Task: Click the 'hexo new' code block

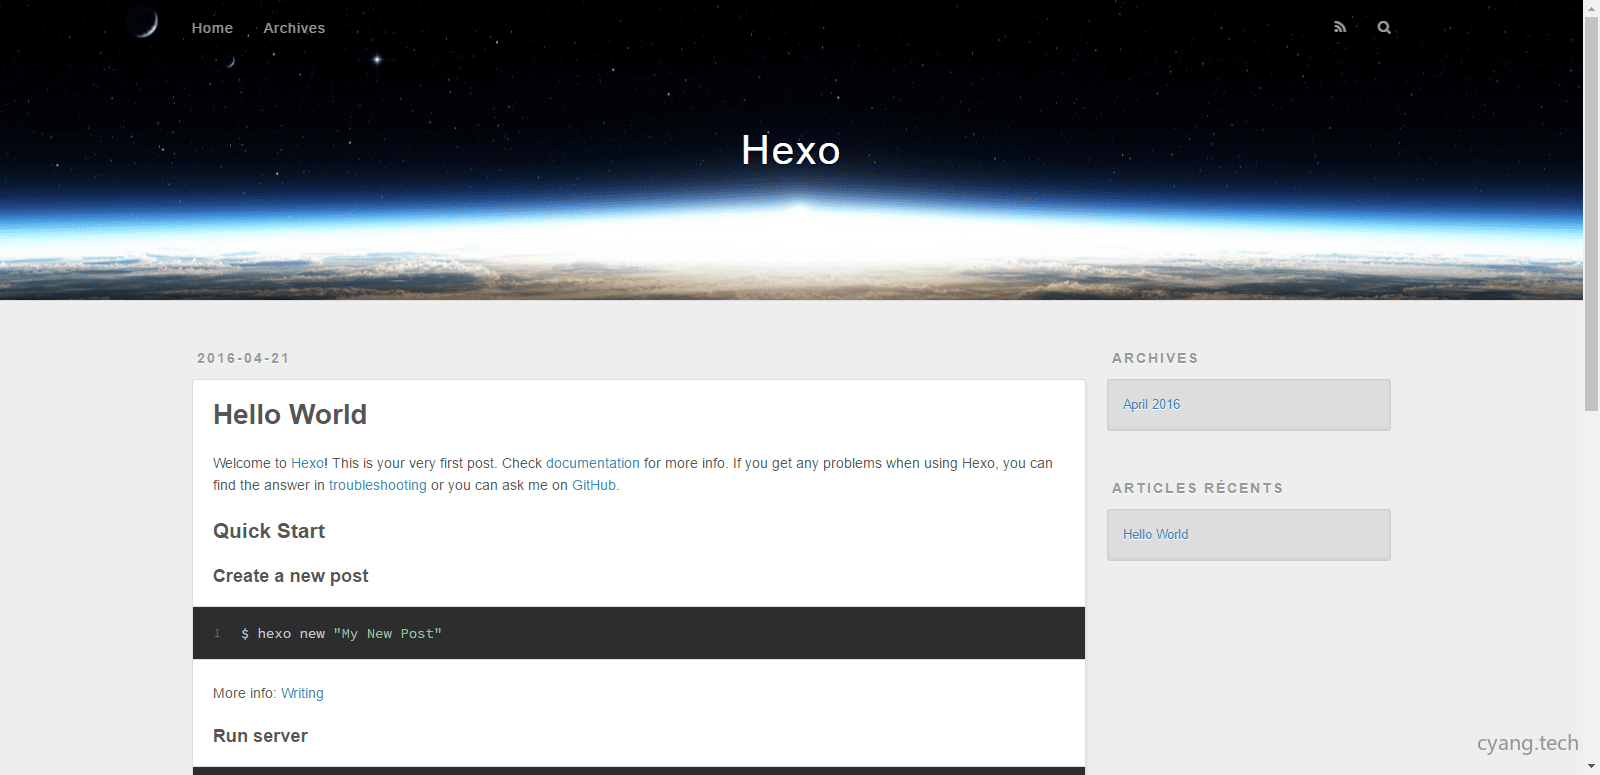Action: coord(638,633)
